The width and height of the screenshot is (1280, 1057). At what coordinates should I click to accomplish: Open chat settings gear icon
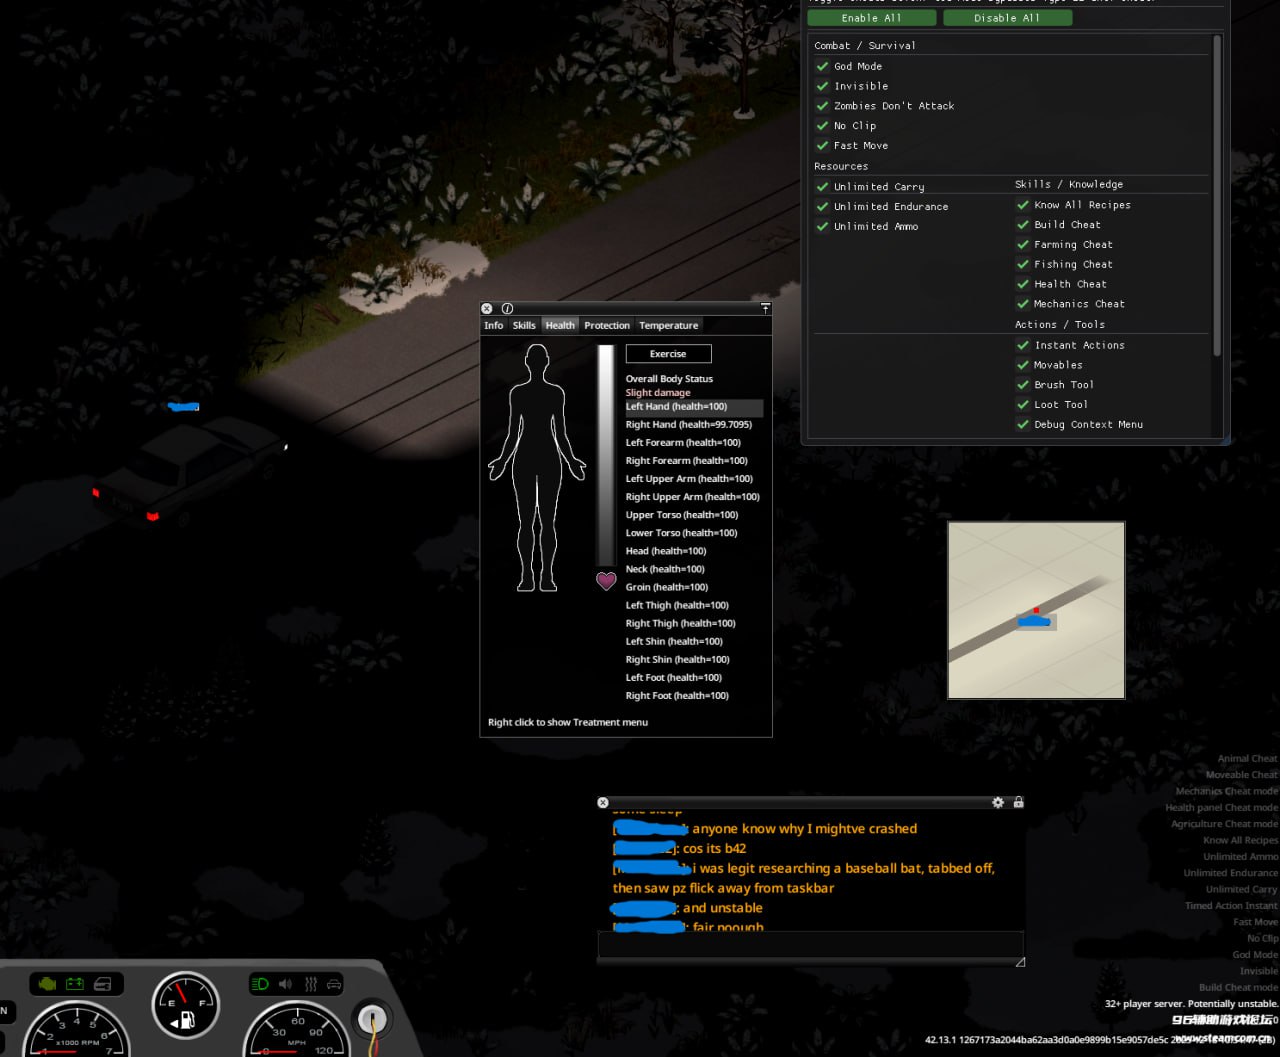point(997,802)
